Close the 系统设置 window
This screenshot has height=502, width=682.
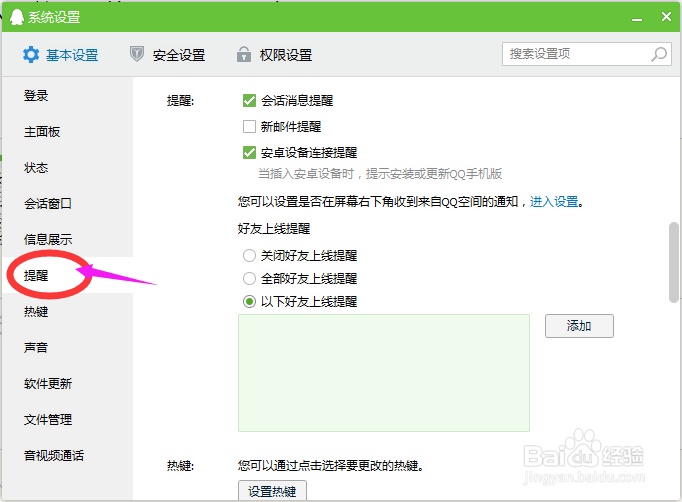(x=666, y=17)
